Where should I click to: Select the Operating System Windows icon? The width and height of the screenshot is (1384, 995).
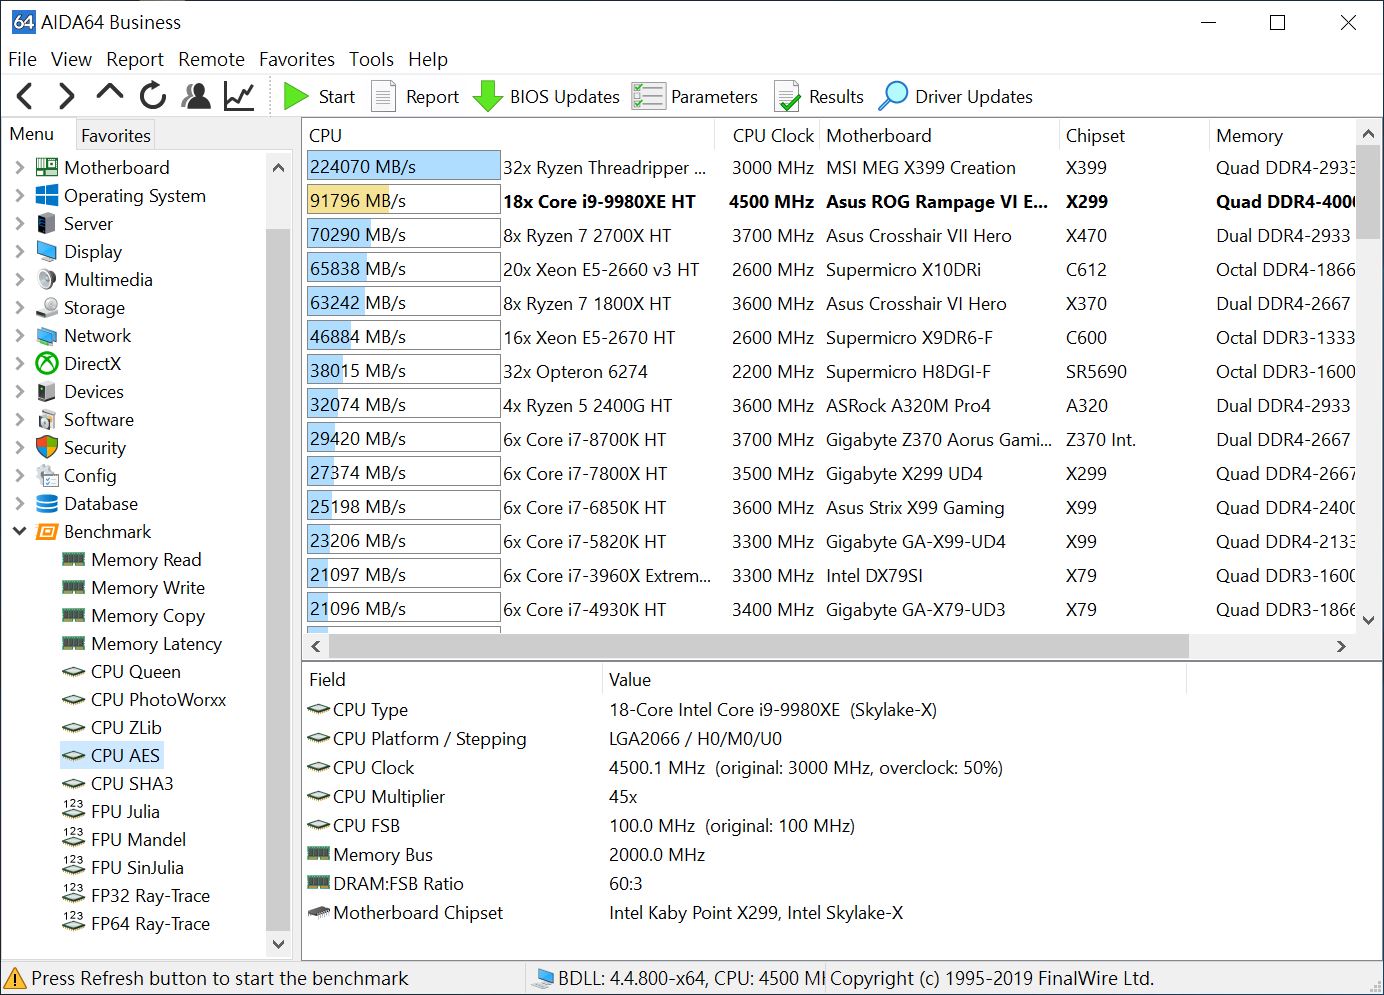(x=47, y=195)
